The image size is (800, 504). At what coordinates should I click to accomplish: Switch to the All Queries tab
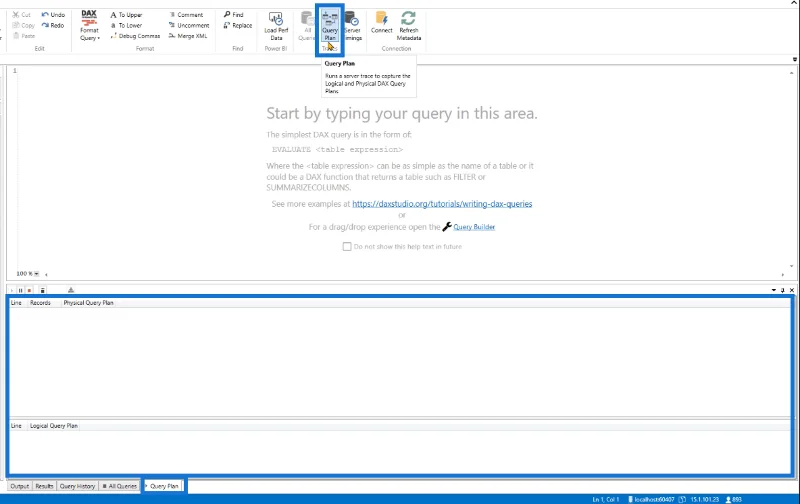point(120,486)
